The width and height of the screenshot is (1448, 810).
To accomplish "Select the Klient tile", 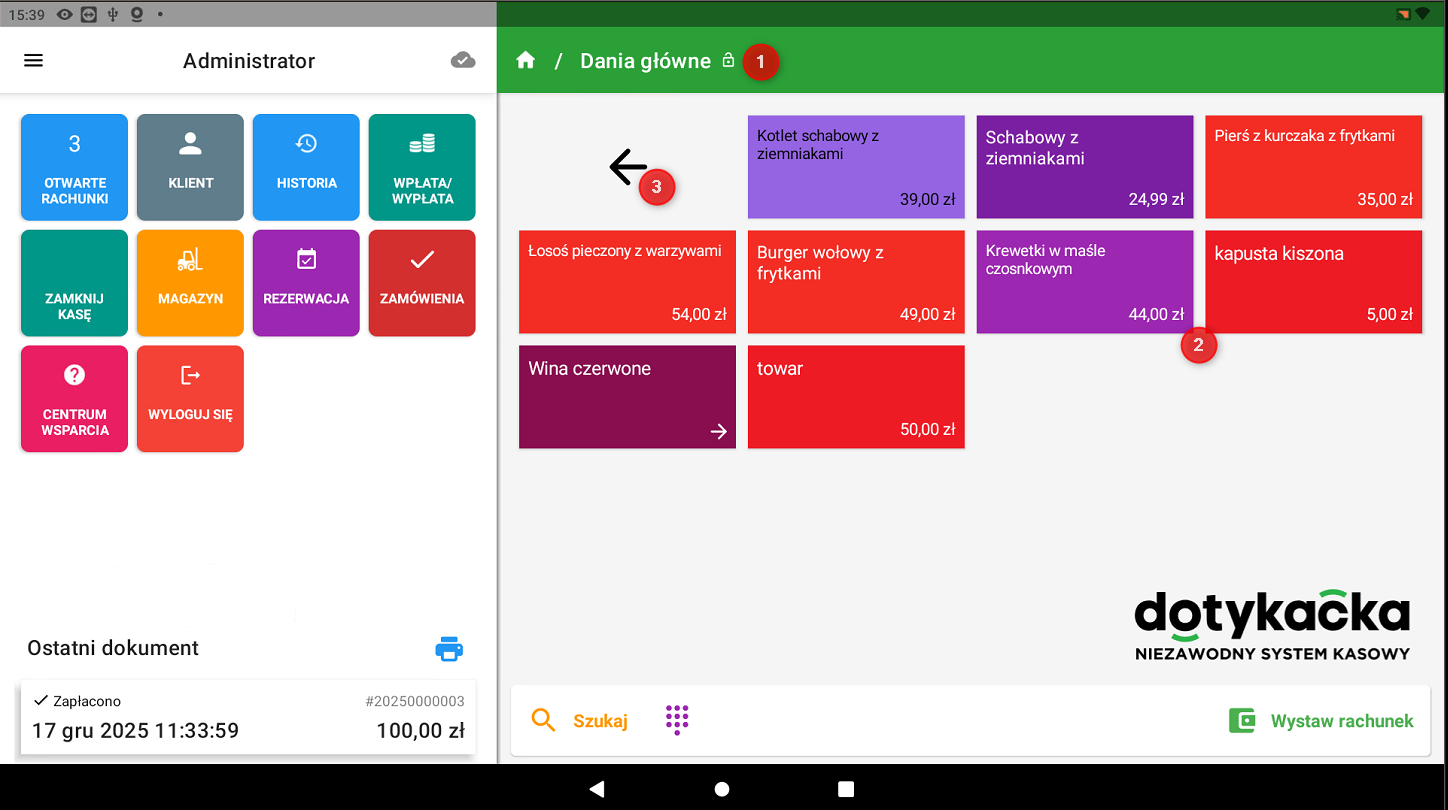I will [x=190, y=167].
